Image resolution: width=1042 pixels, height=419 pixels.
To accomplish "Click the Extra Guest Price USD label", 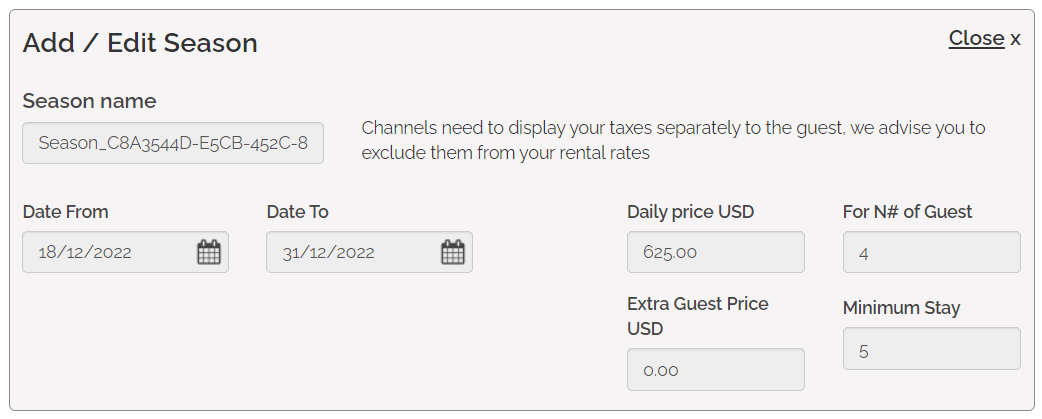I will [697, 315].
